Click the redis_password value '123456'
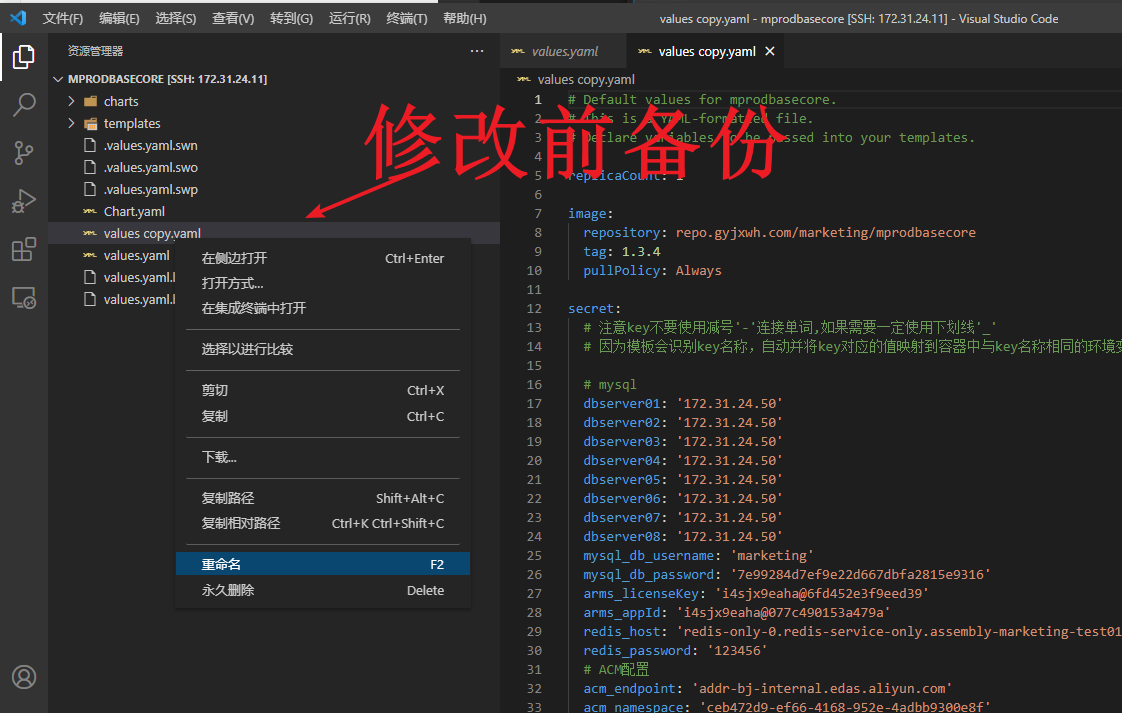This screenshot has width=1122, height=713. click(737, 651)
